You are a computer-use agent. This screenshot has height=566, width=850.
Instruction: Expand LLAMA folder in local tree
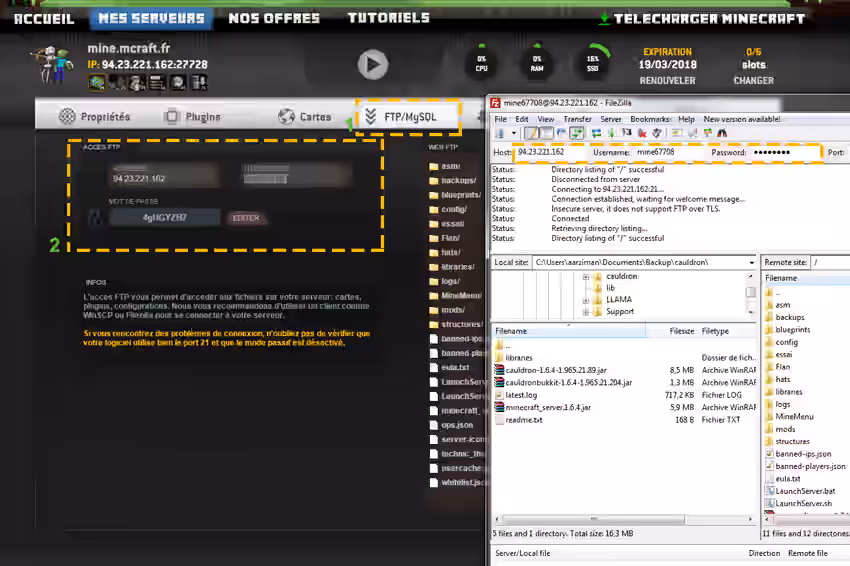click(x=586, y=300)
